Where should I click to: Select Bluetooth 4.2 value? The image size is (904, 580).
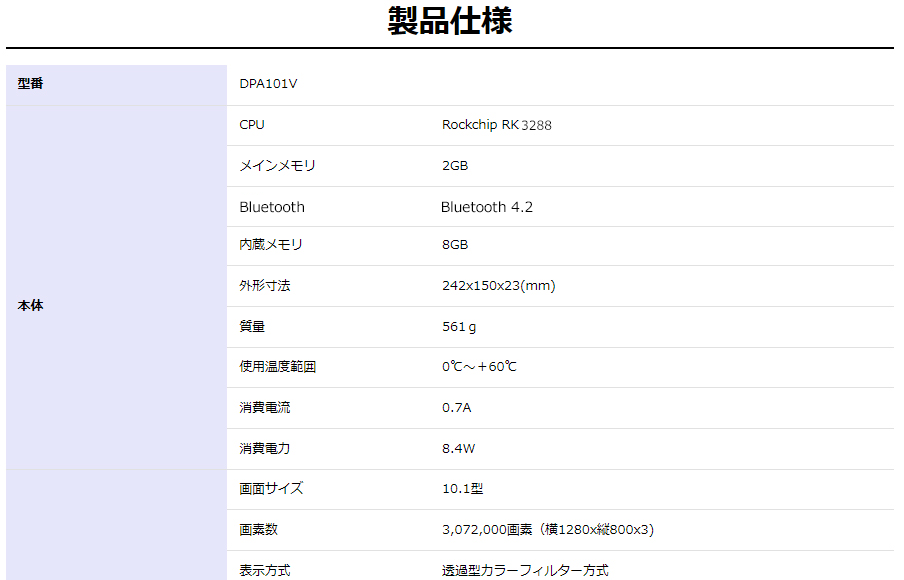tap(487, 207)
